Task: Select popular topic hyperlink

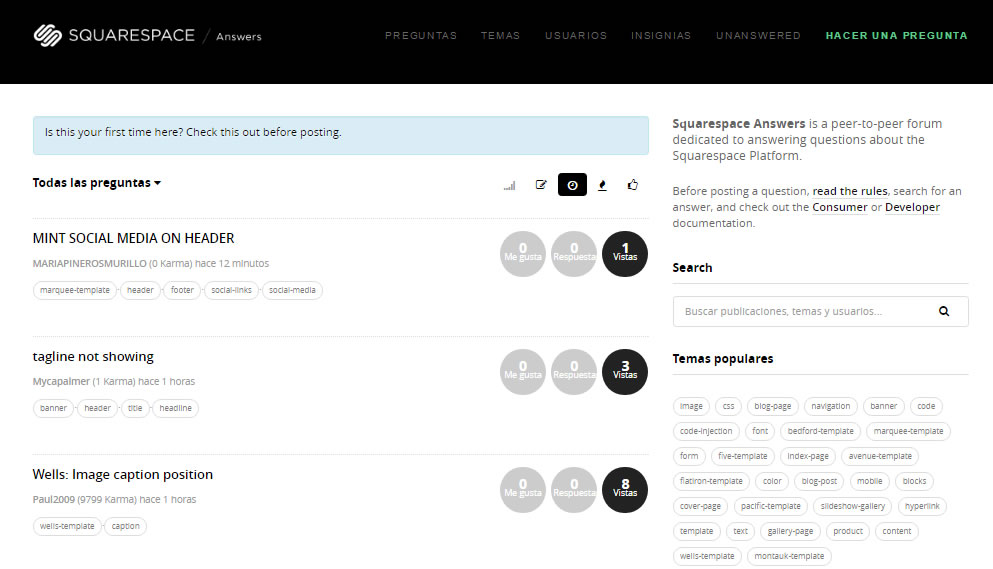Action: (922, 506)
